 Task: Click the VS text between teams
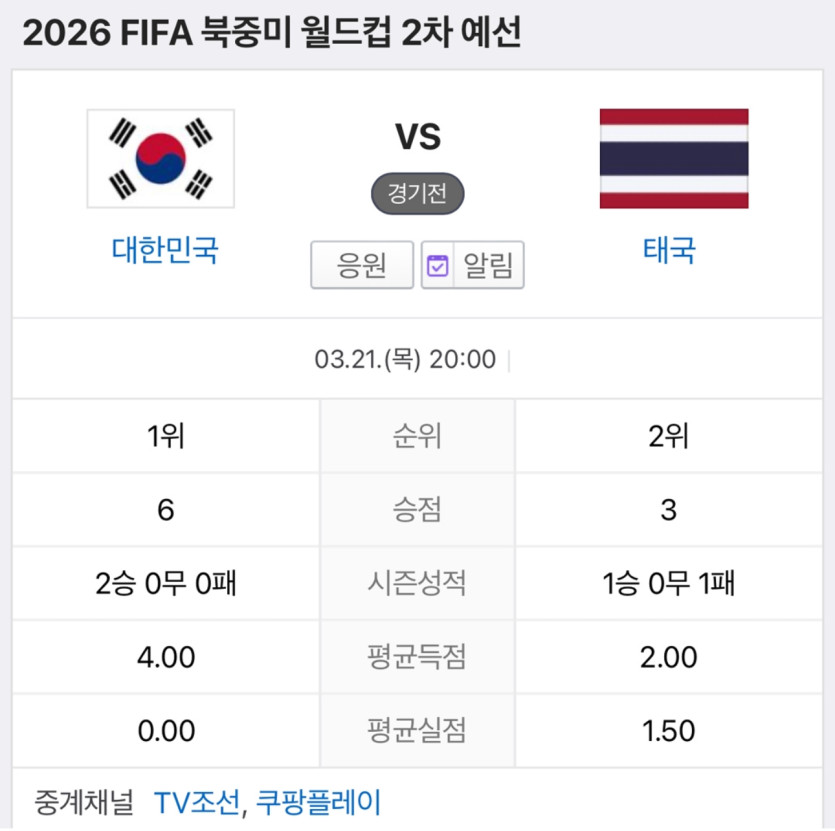pyautogui.click(x=418, y=137)
